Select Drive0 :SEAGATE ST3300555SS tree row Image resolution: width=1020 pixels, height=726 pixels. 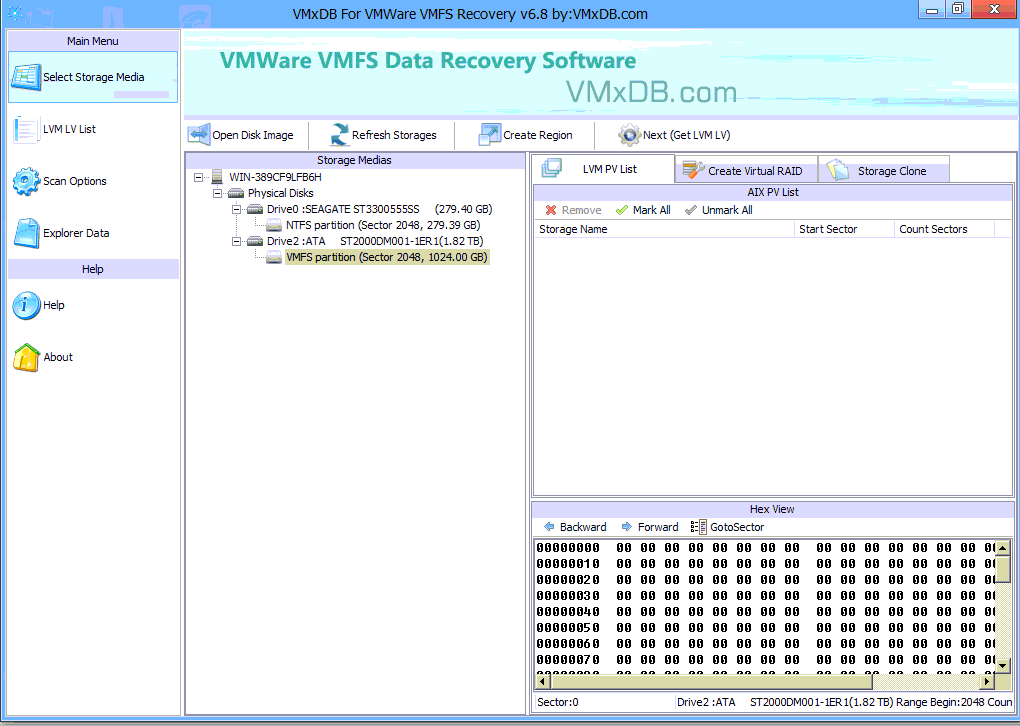pos(379,209)
